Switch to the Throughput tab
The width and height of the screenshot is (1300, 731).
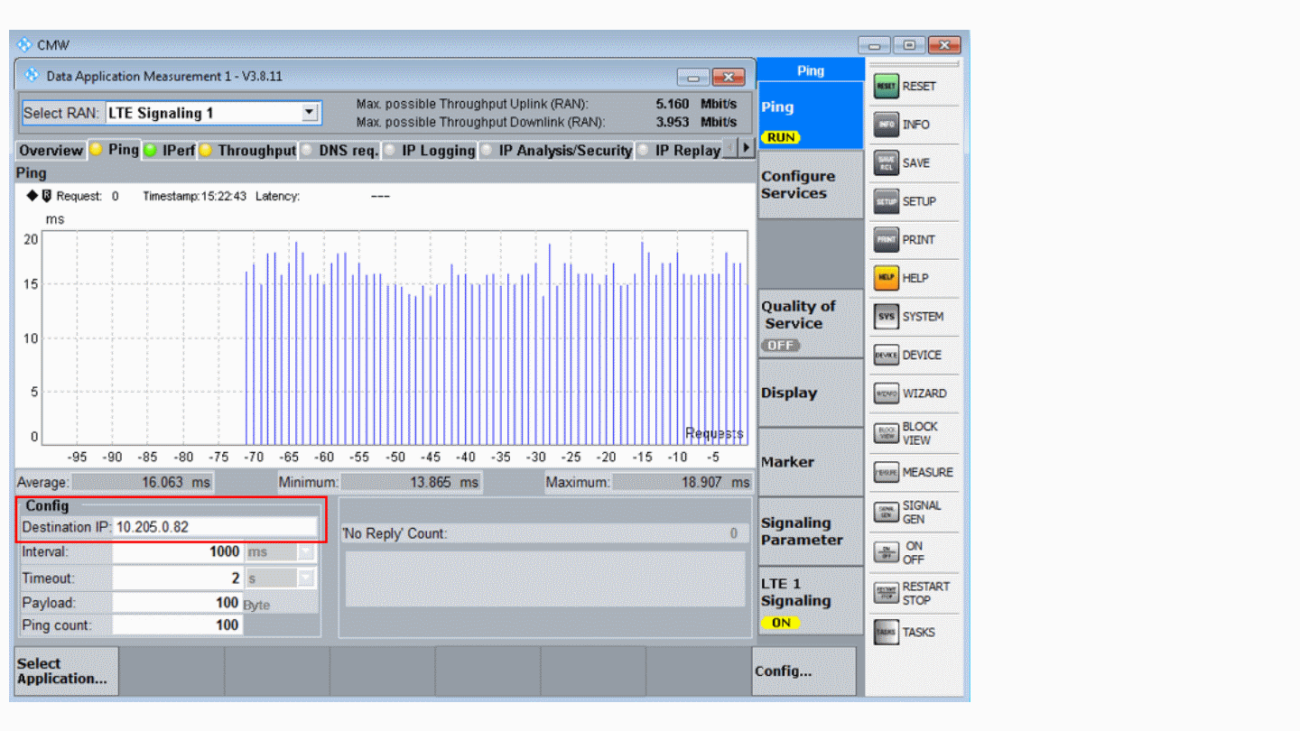[247, 150]
